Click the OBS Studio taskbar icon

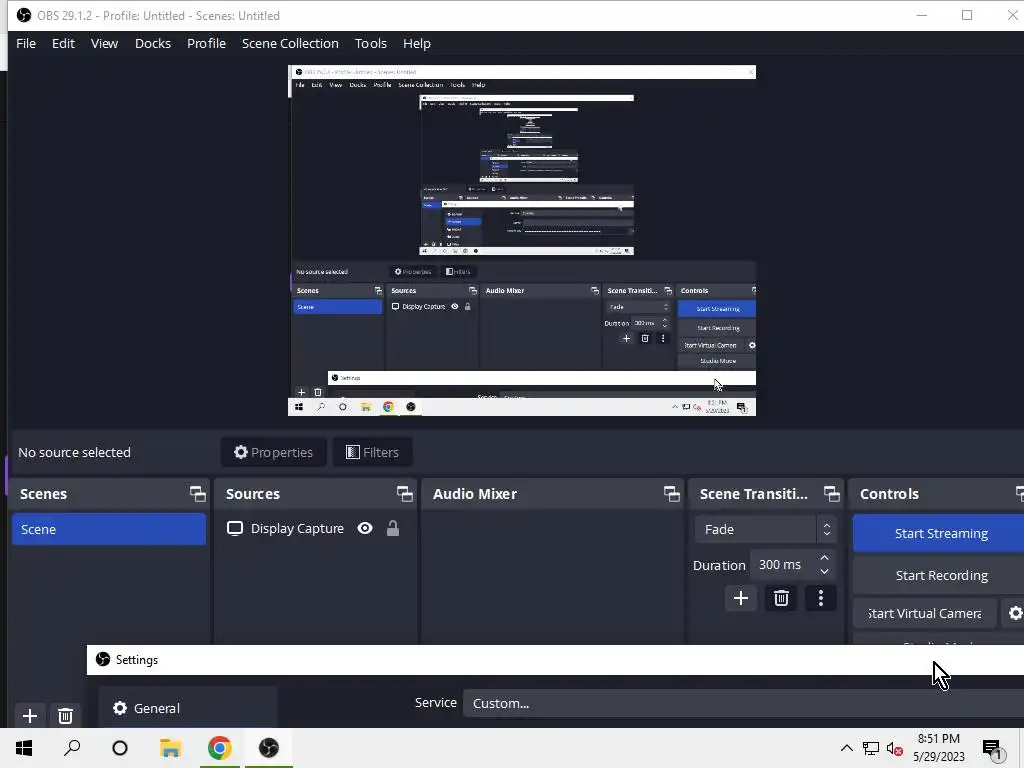pyautogui.click(x=268, y=748)
